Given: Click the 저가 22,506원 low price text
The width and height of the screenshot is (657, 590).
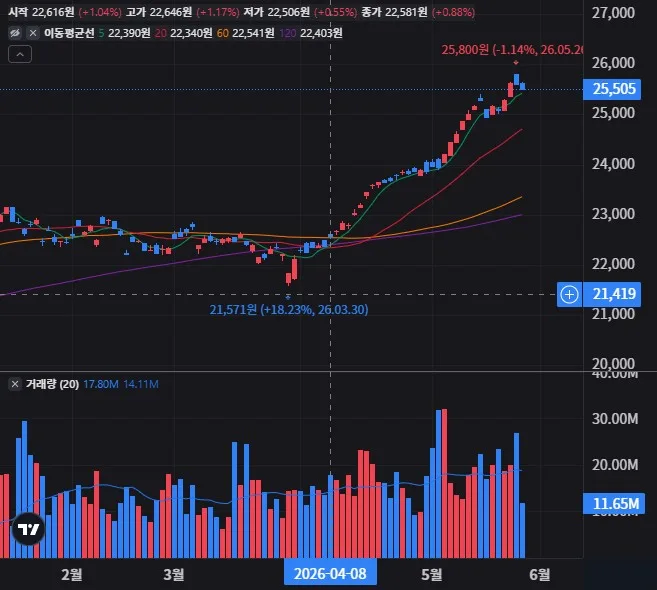Looking at the screenshot, I should (x=277, y=12).
